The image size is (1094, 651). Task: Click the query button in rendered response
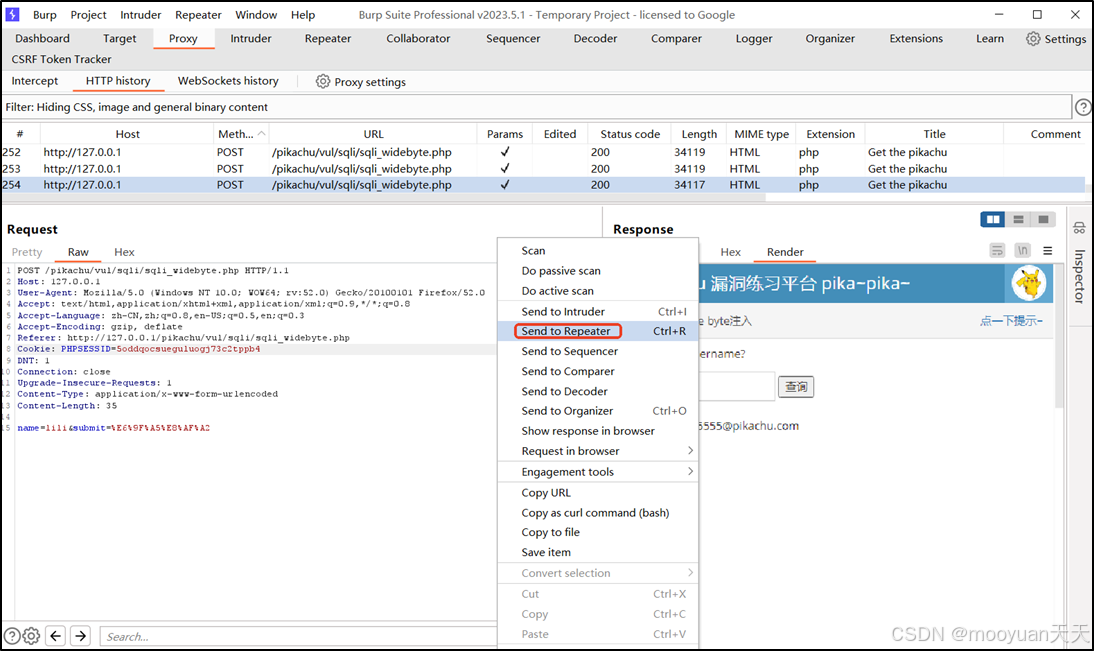click(x=796, y=387)
